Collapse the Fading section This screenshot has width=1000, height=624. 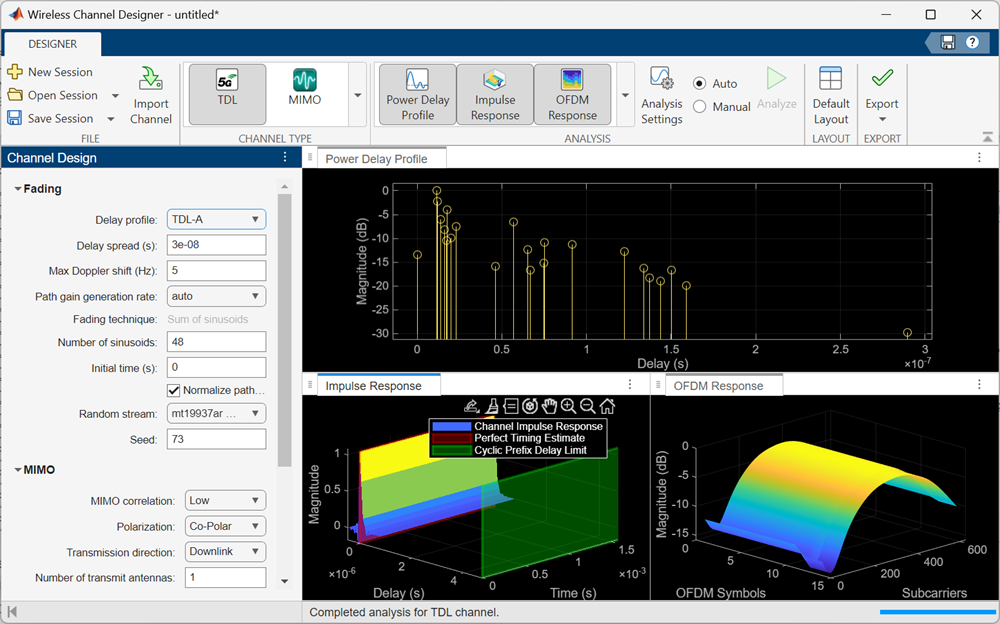pos(16,188)
